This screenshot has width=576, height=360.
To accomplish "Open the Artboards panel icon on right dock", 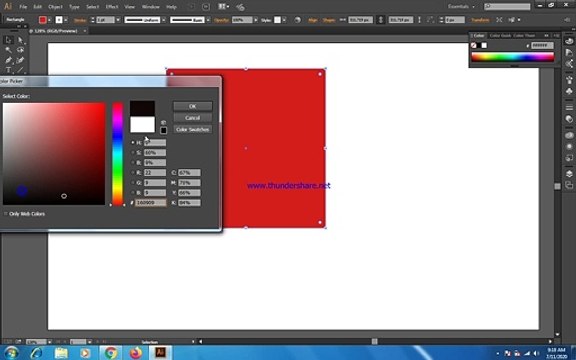I will [569, 185].
